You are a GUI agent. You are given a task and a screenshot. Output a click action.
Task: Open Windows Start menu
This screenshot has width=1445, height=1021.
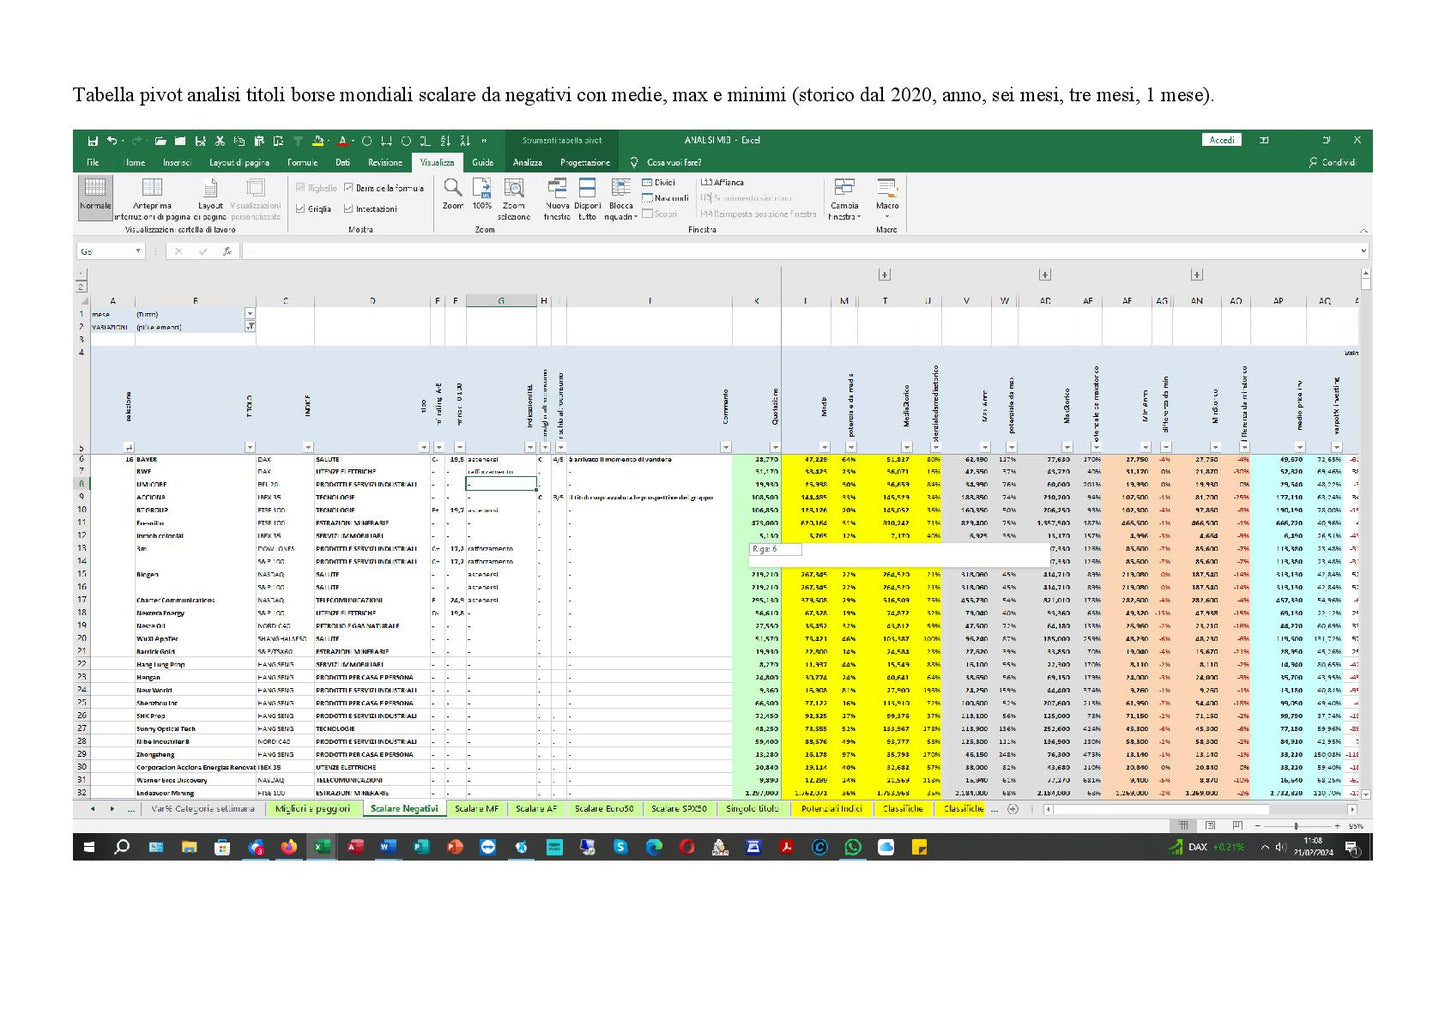click(89, 847)
